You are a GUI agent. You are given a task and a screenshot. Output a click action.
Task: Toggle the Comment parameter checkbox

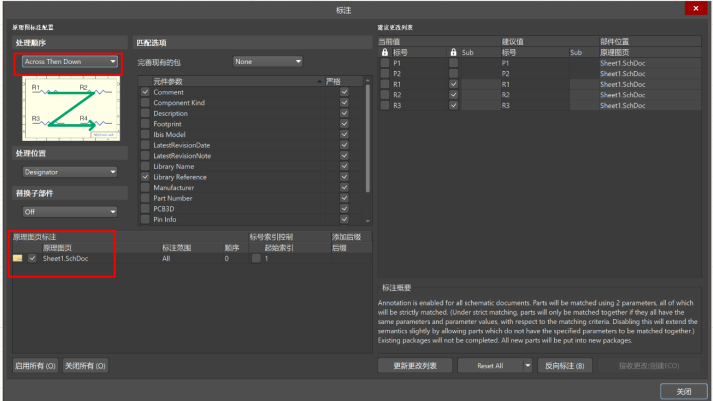(145, 93)
